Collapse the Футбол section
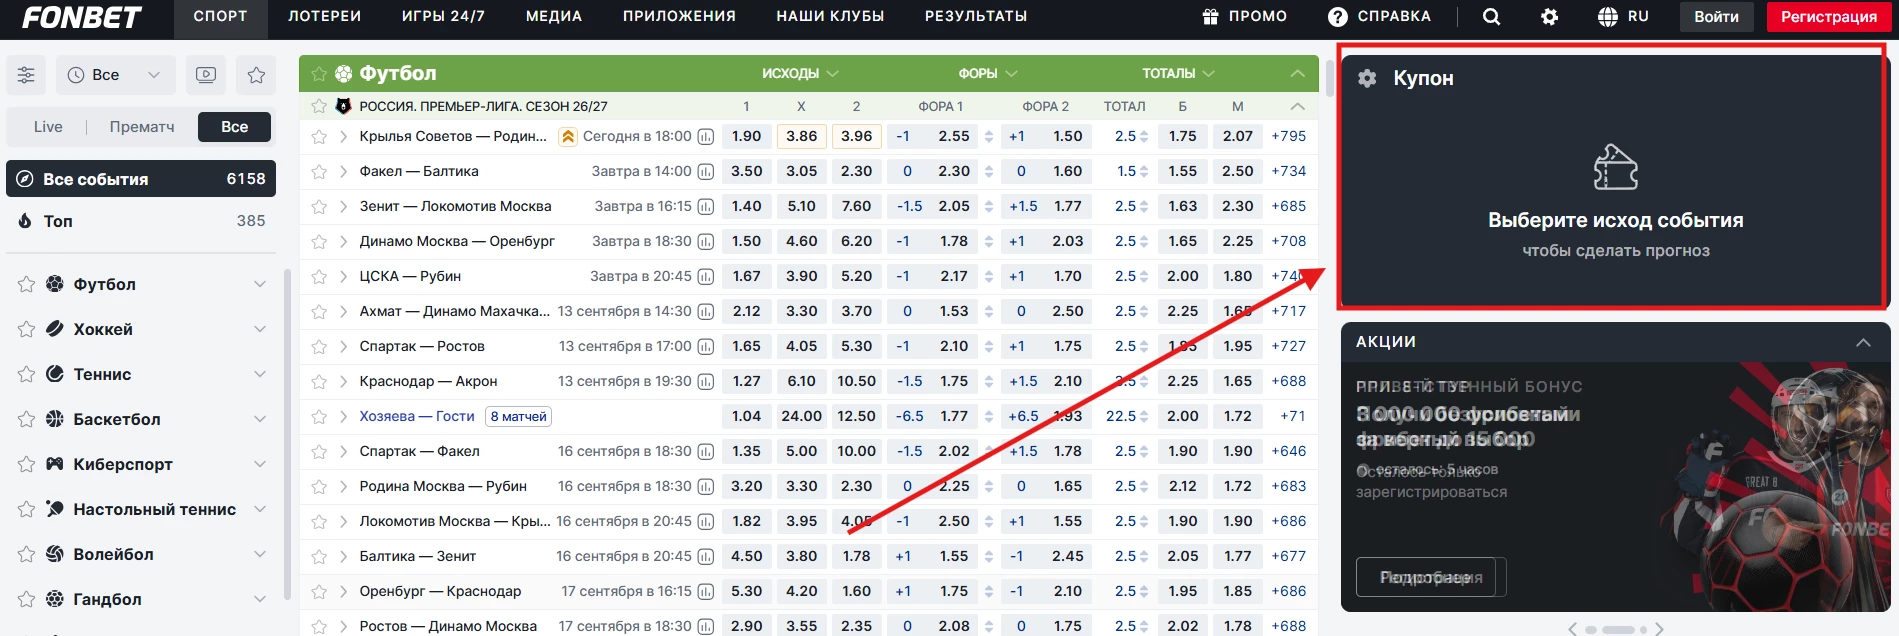Image resolution: width=1899 pixels, height=636 pixels. point(1297,74)
